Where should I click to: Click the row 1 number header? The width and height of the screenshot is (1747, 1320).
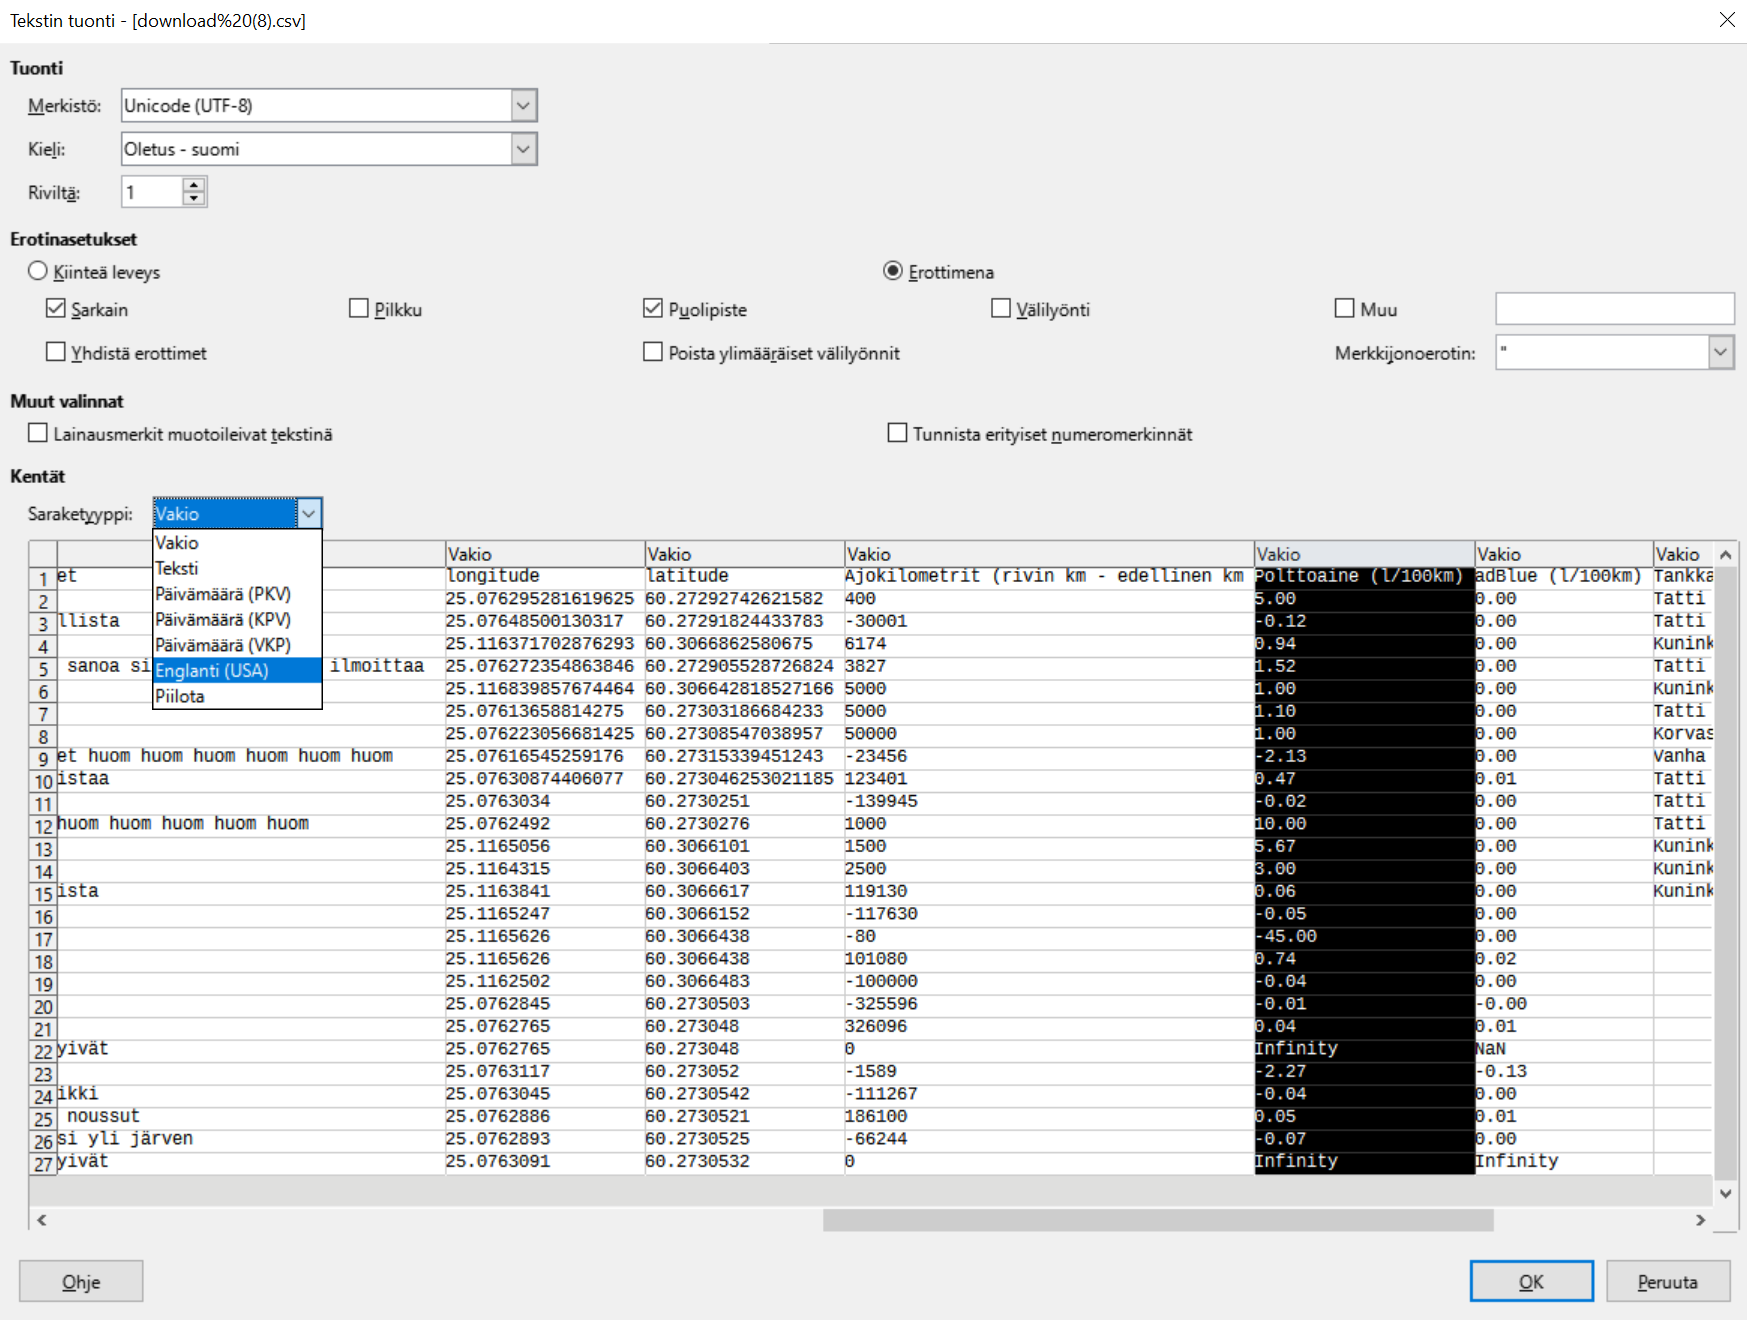pos(43,578)
